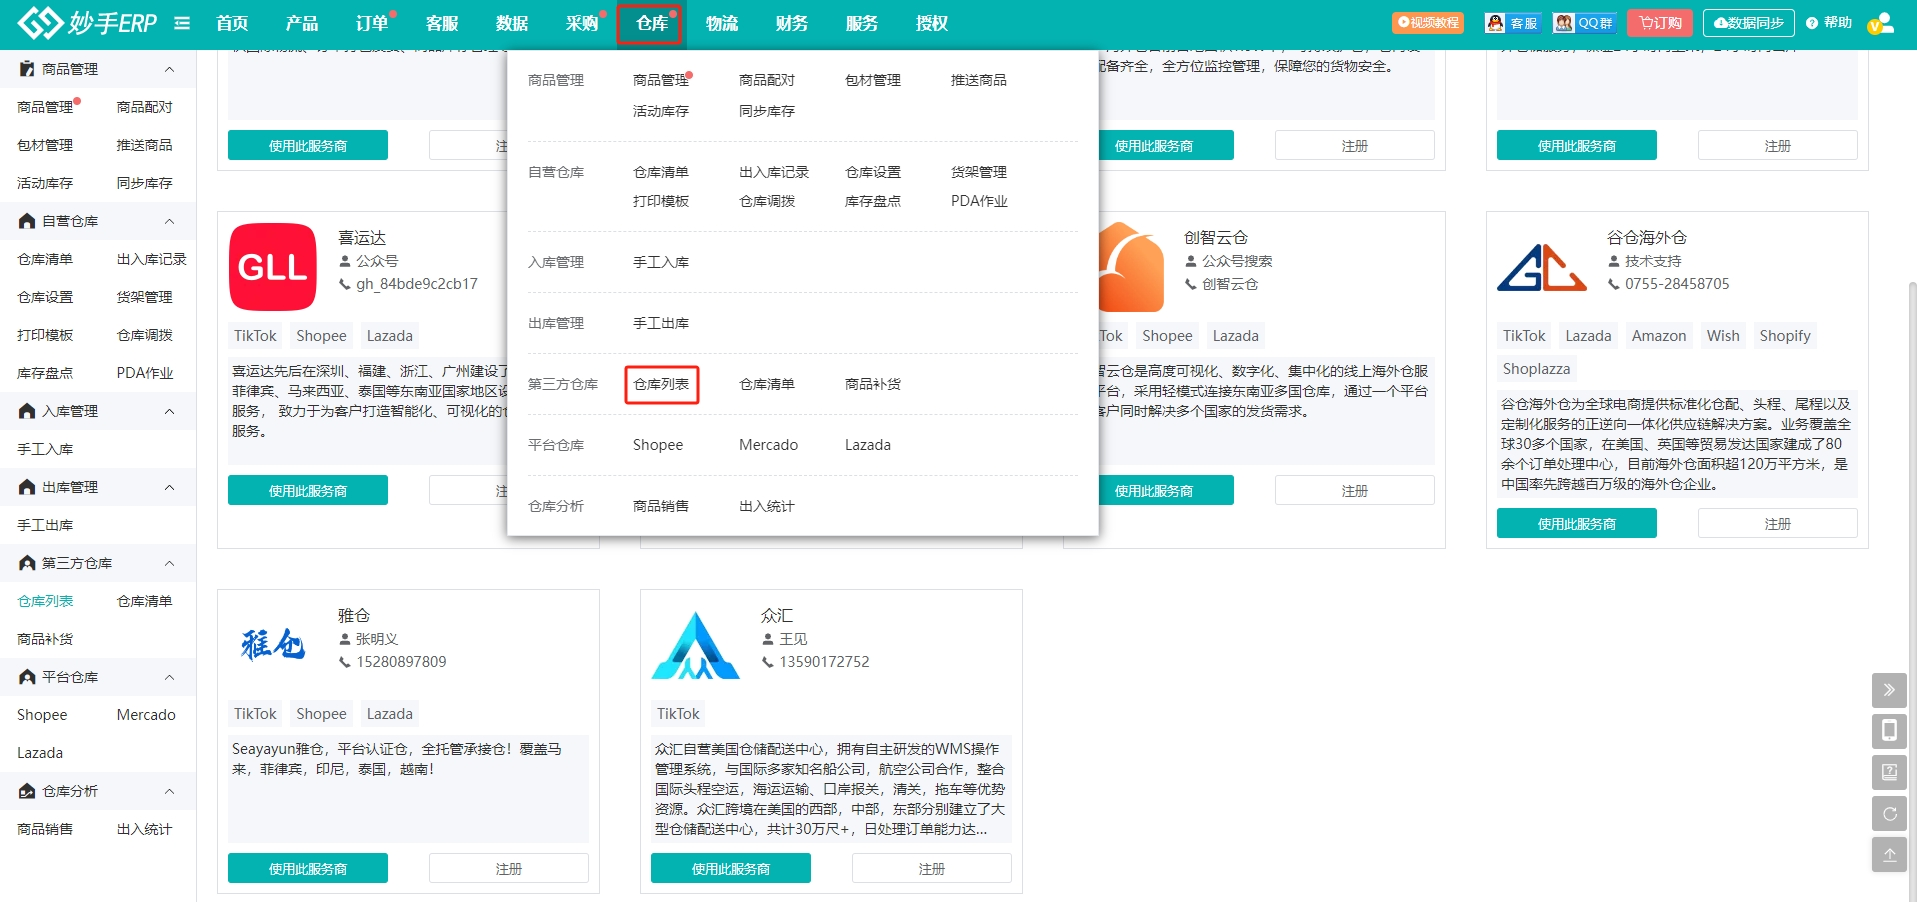Image resolution: width=1917 pixels, height=902 pixels.
Task: Click 使用此服务商 for 谷仓海外仓
Action: tap(1576, 523)
